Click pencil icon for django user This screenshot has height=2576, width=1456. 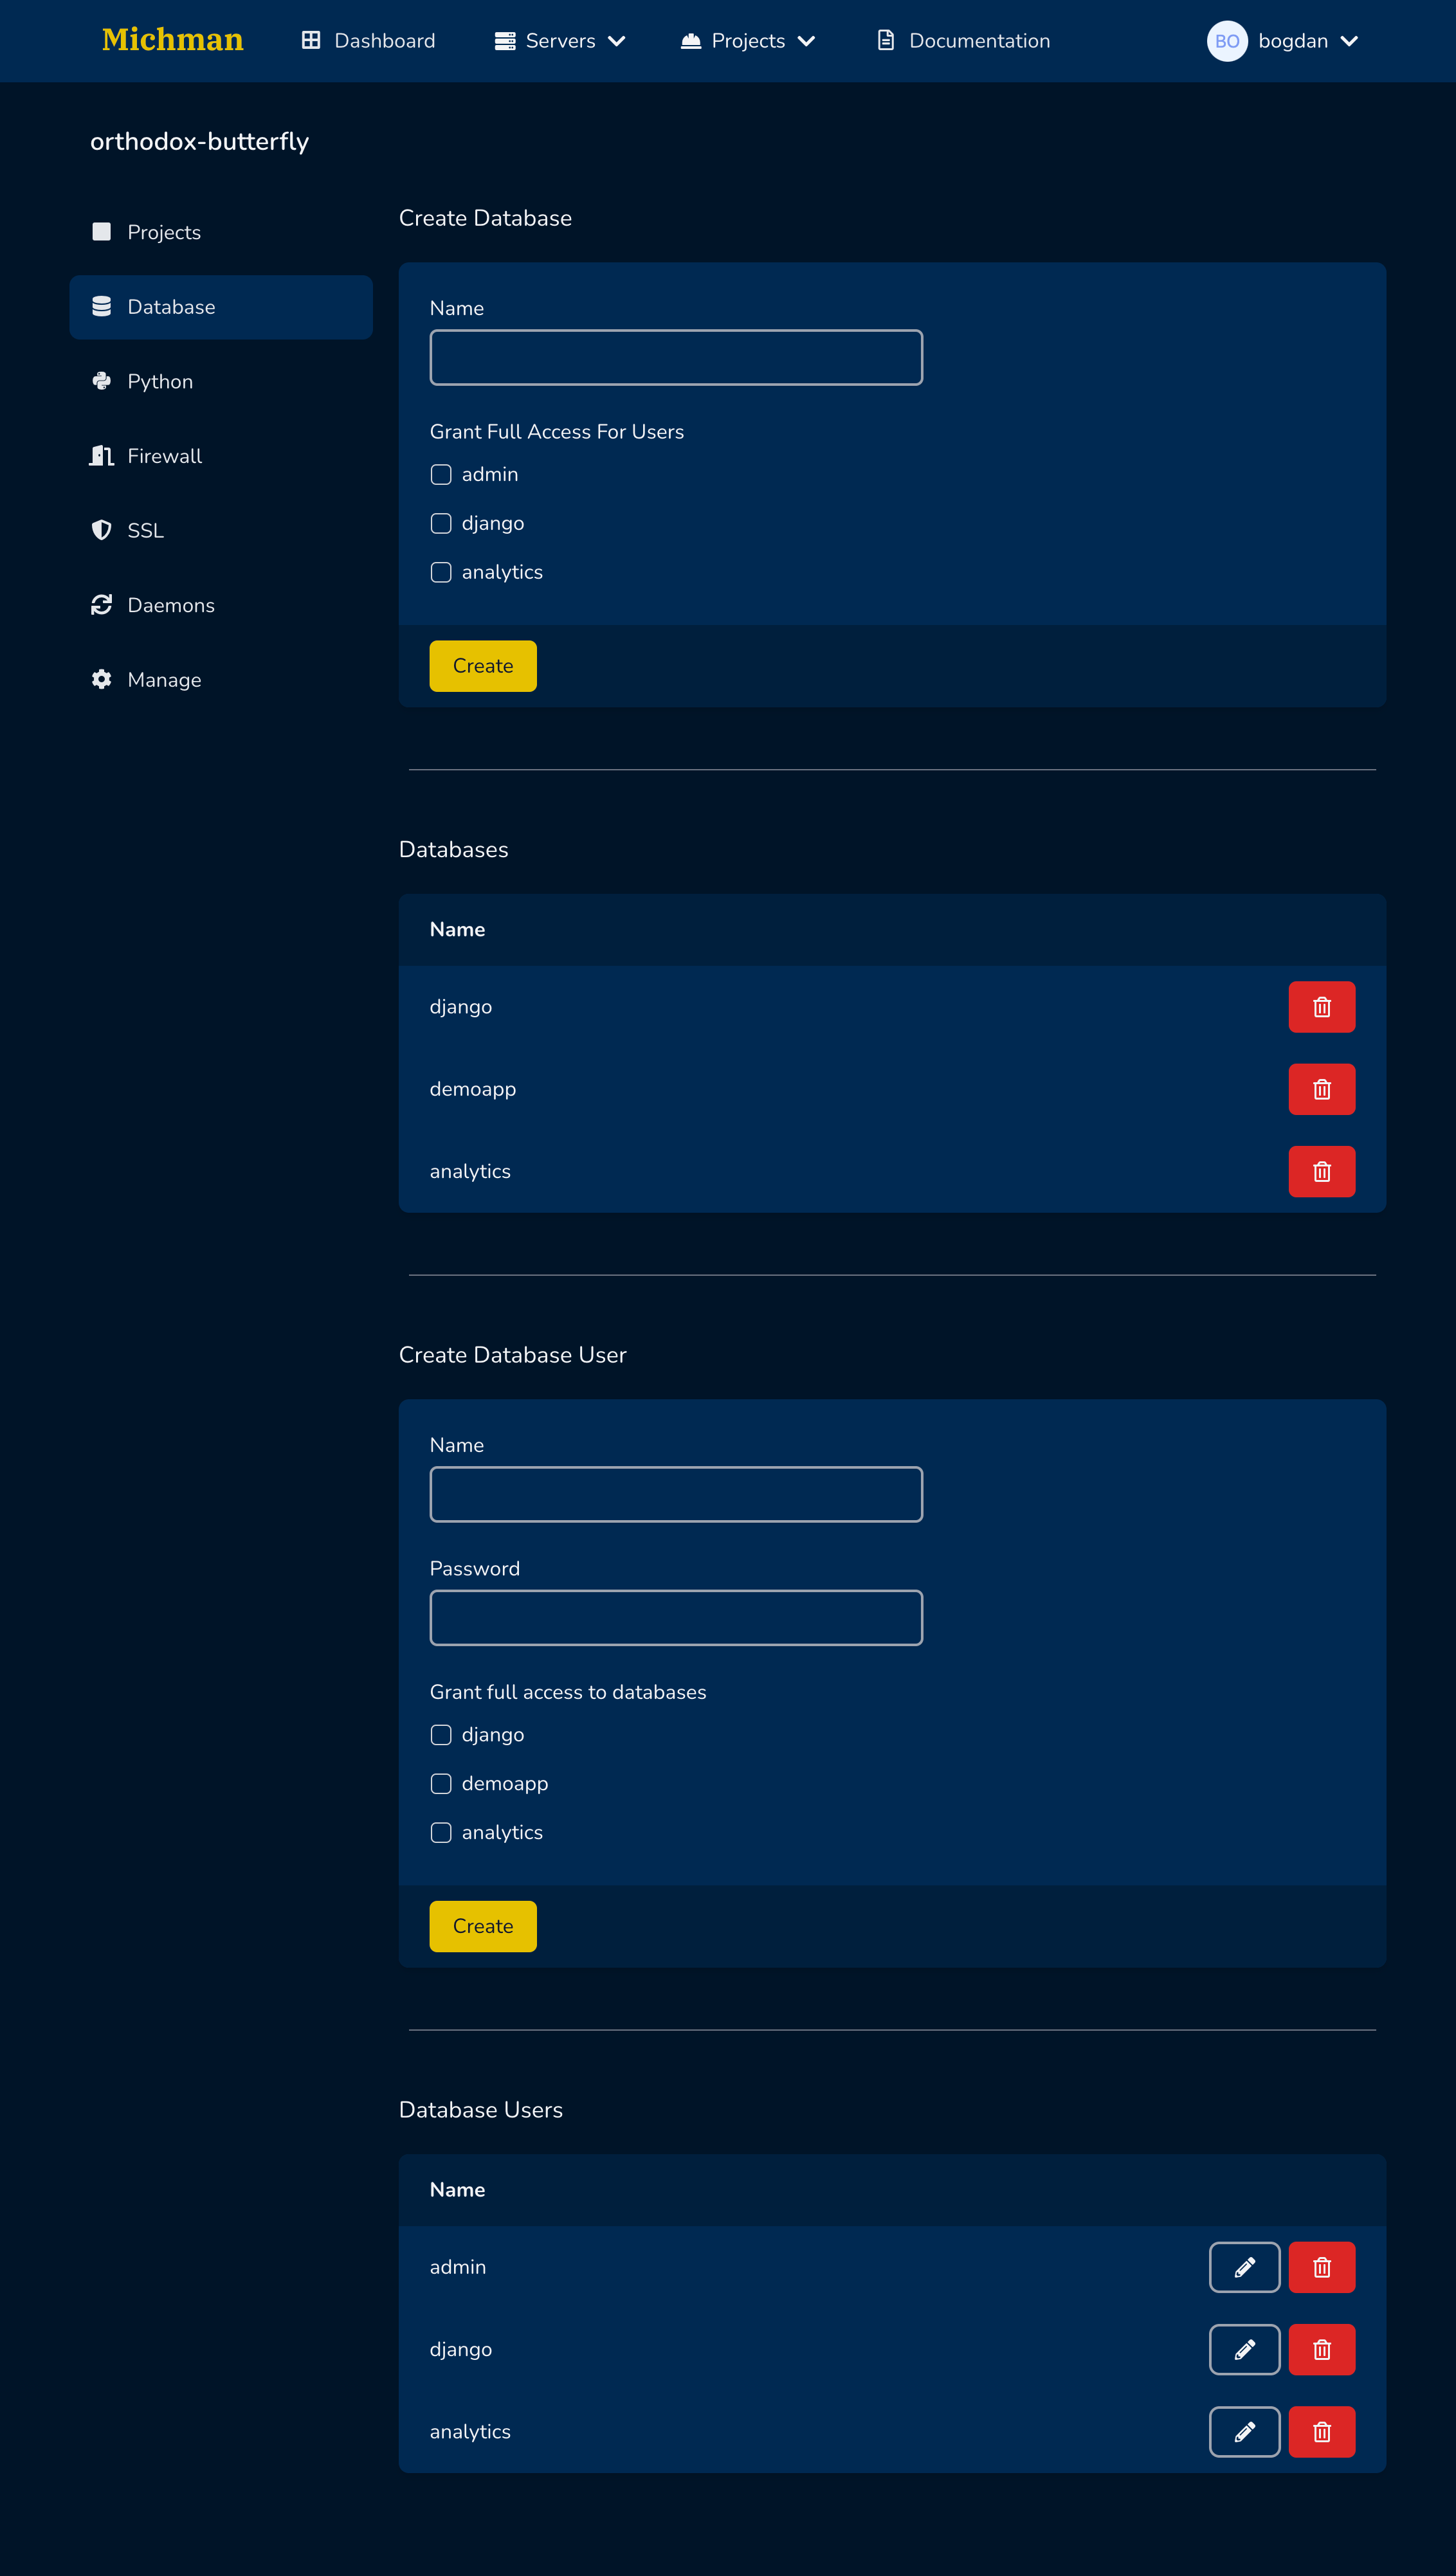[x=1244, y=2349]
